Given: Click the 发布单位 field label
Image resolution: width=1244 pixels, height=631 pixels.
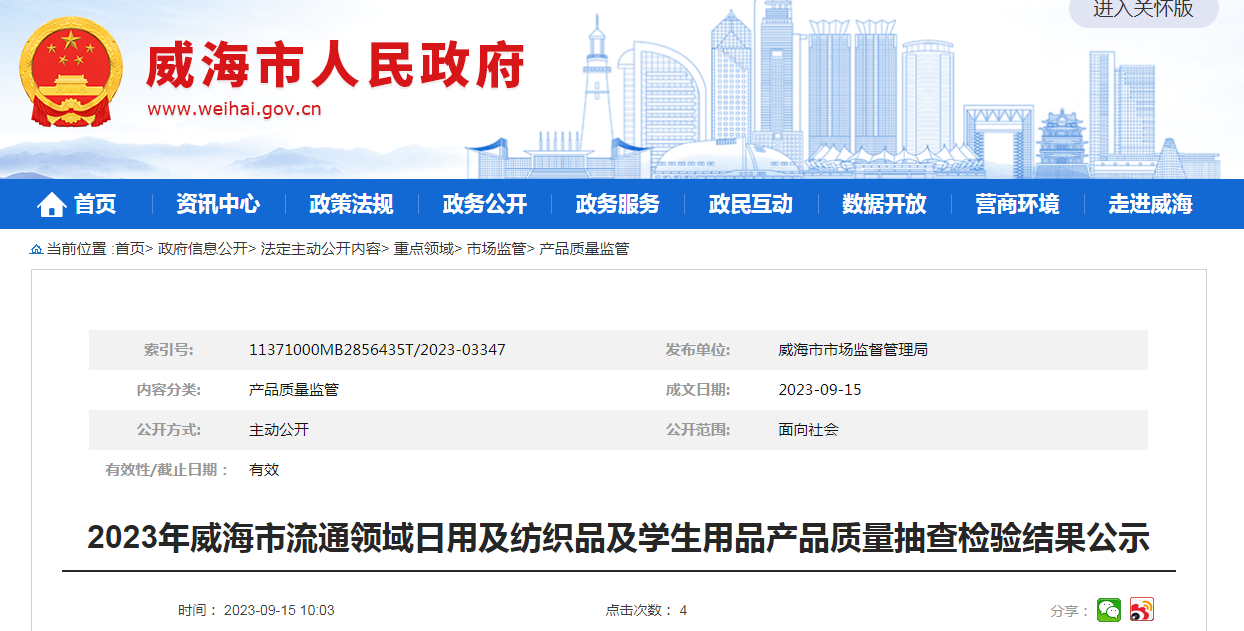Looking at the screenshot, I should click(698, 350).
